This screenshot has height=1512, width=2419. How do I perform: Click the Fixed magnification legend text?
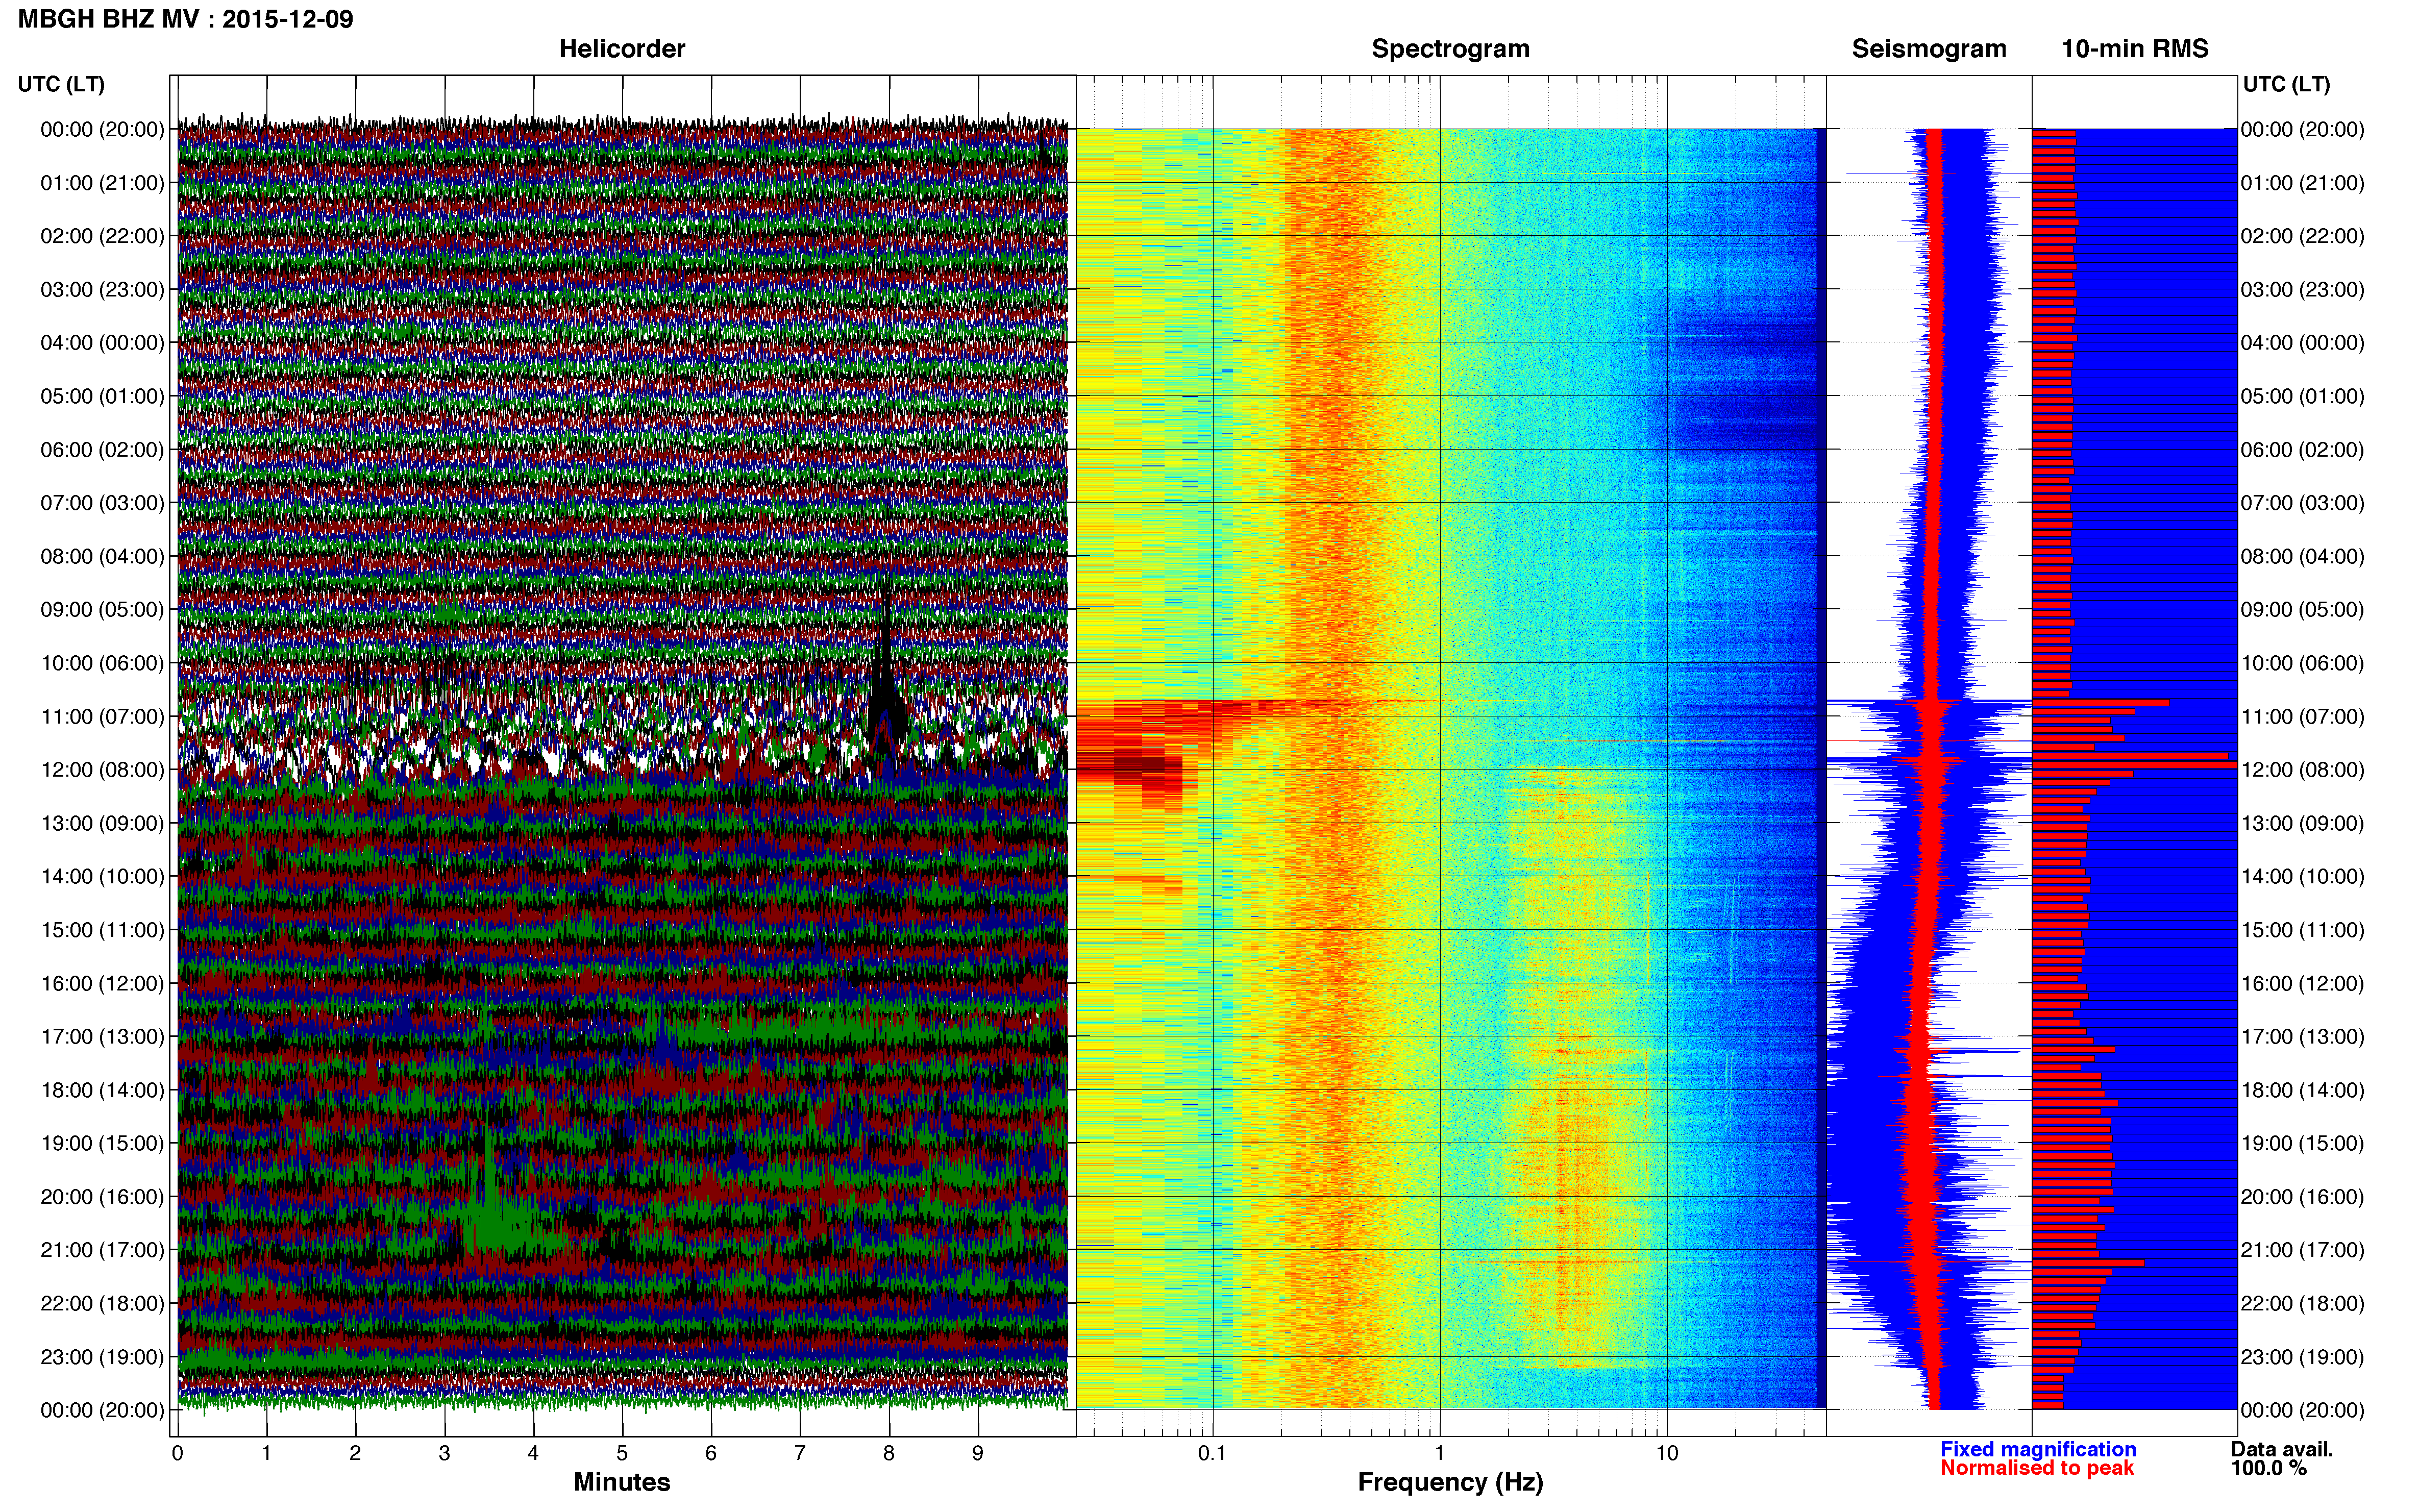pos(2038,1449)
